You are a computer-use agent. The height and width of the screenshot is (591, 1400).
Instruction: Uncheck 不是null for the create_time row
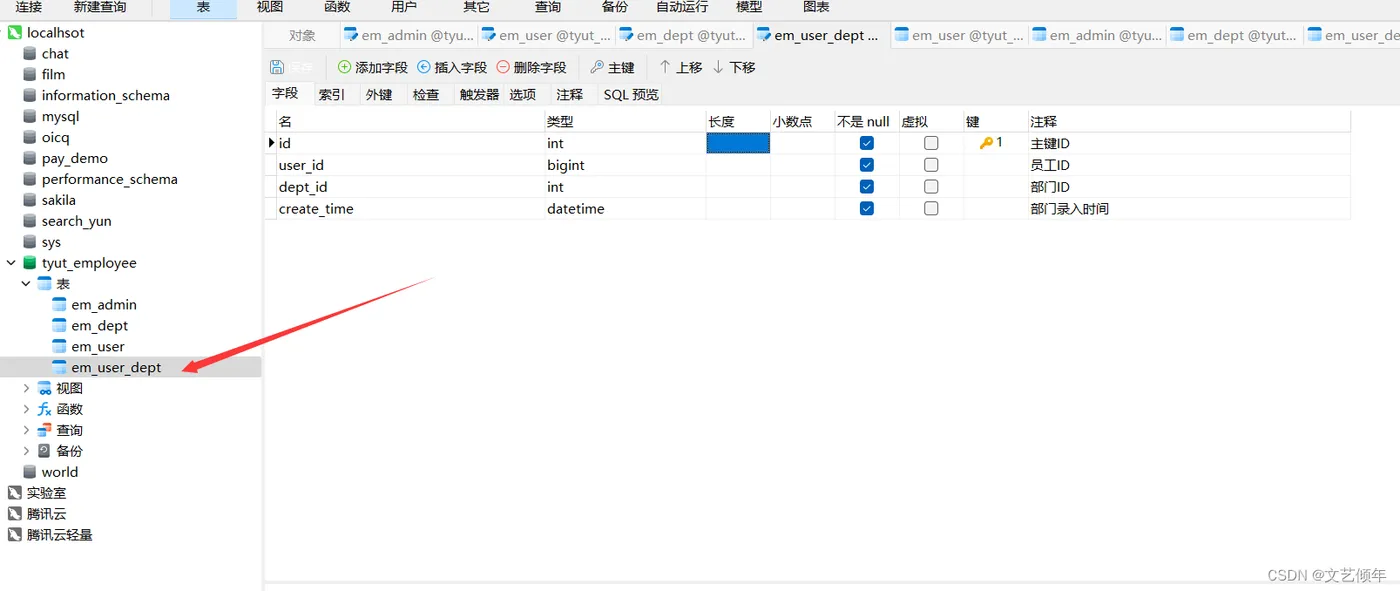click(x=866, y=208)
